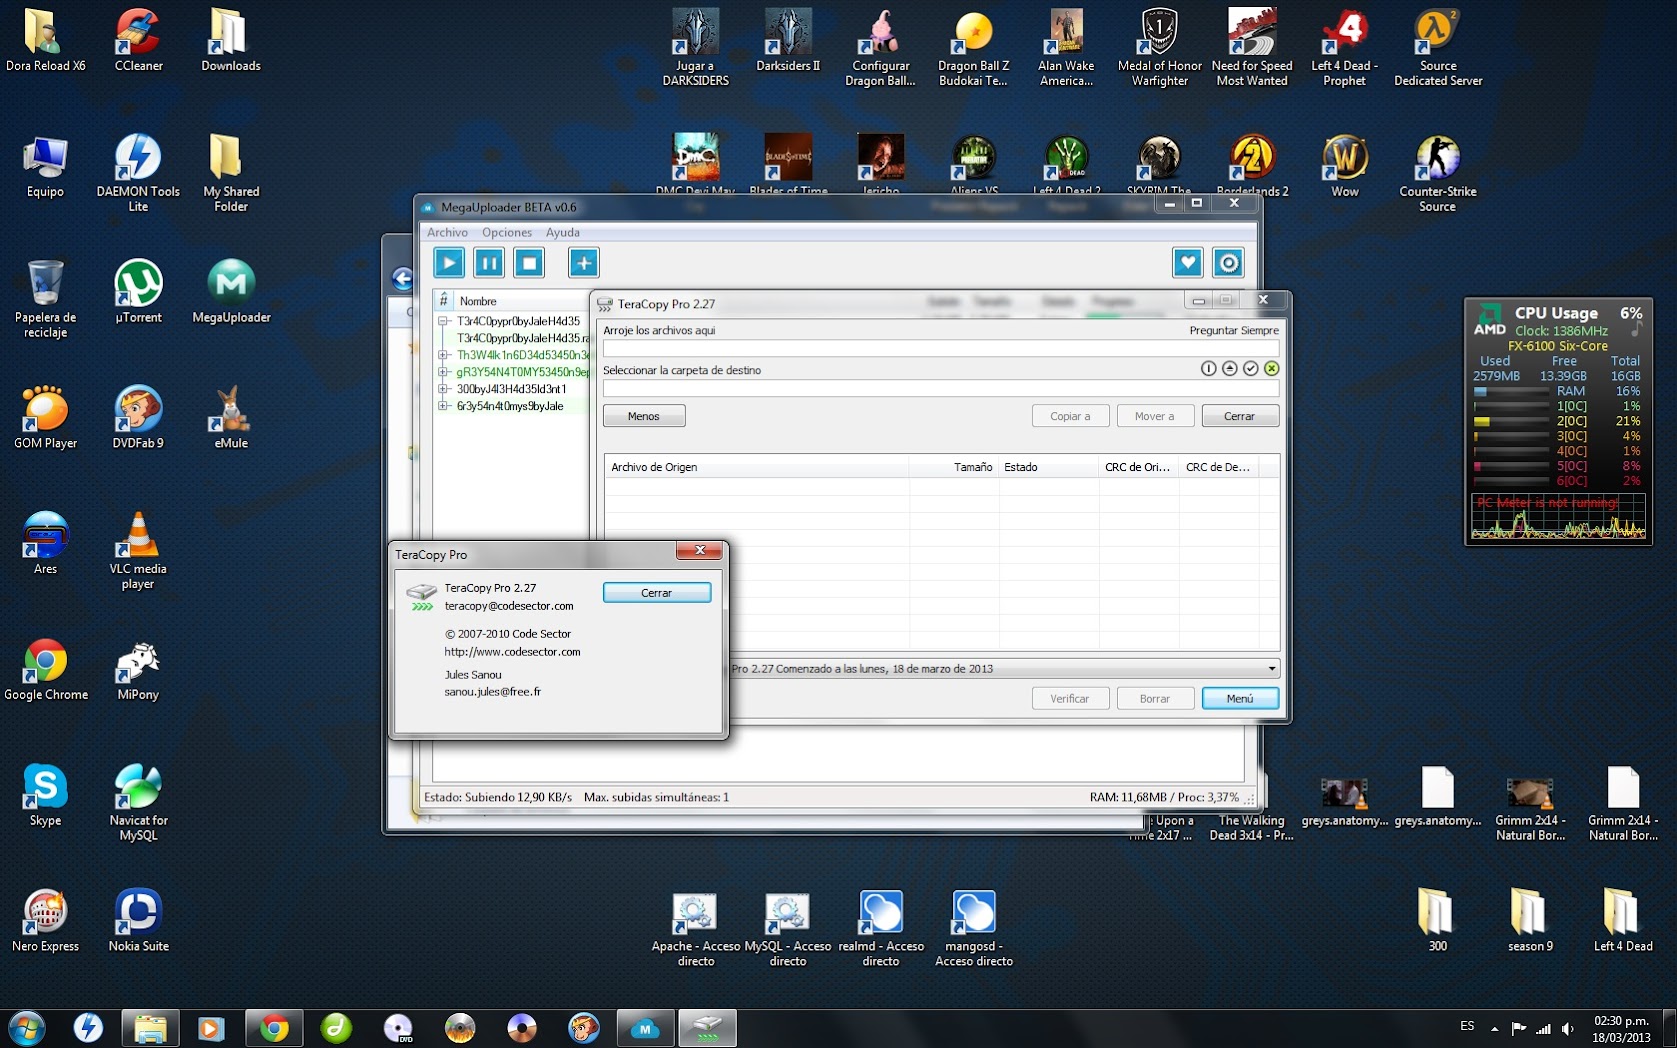Open the Opciones menu in MegaUploader
The height and width of the screenshot is (1048, 1677).
click(507, 232)
